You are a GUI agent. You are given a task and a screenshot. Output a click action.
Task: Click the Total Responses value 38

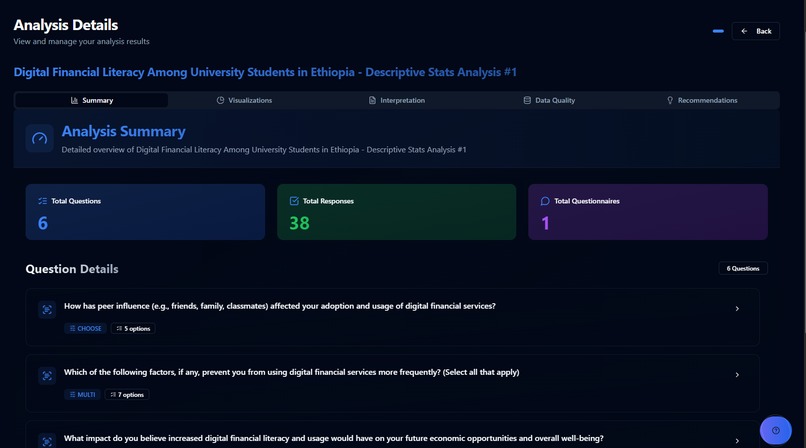coord(299,223)
